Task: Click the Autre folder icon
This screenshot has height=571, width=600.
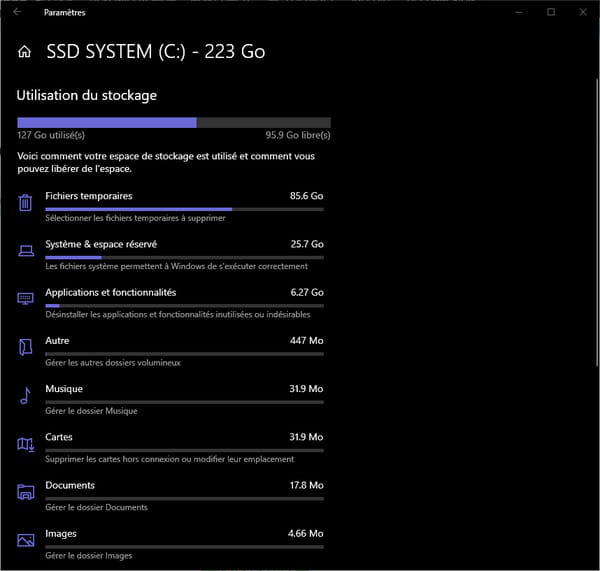Action: 26,347
